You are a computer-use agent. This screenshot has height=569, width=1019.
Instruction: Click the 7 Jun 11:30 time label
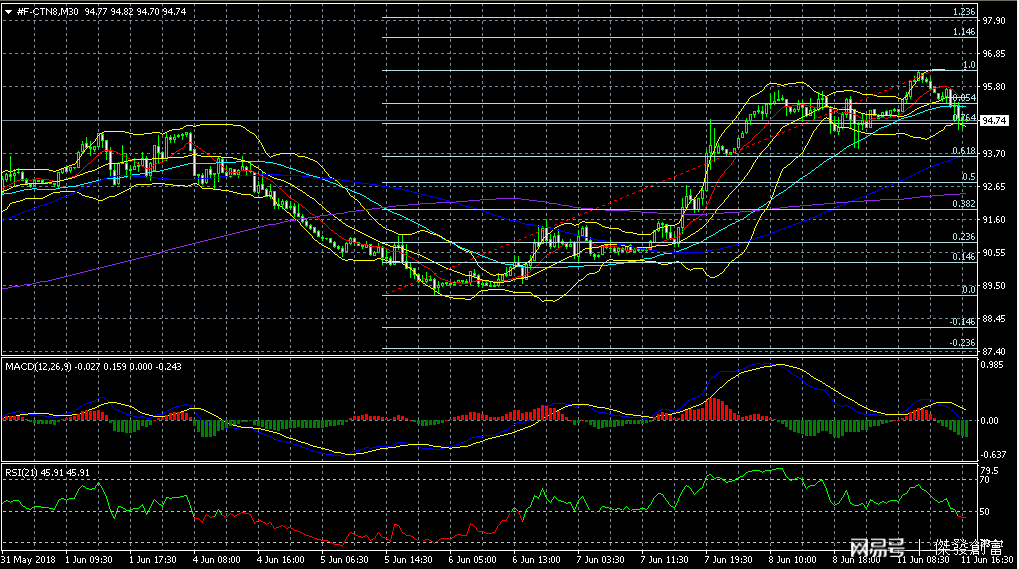tap(664, 560)
